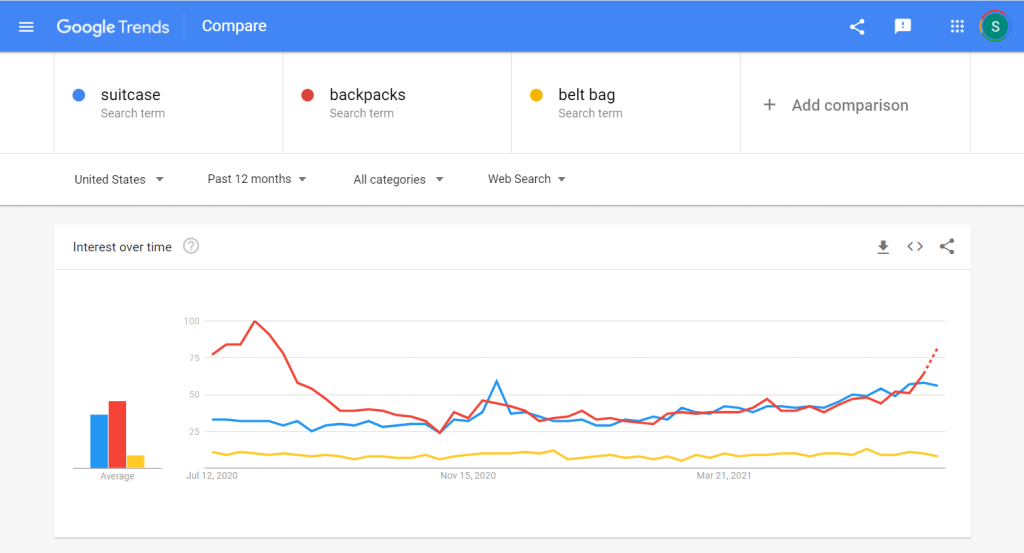The image size is (1024, 553).
Task: Click the Nov 15, 2020 axis label
Action: 468,475
